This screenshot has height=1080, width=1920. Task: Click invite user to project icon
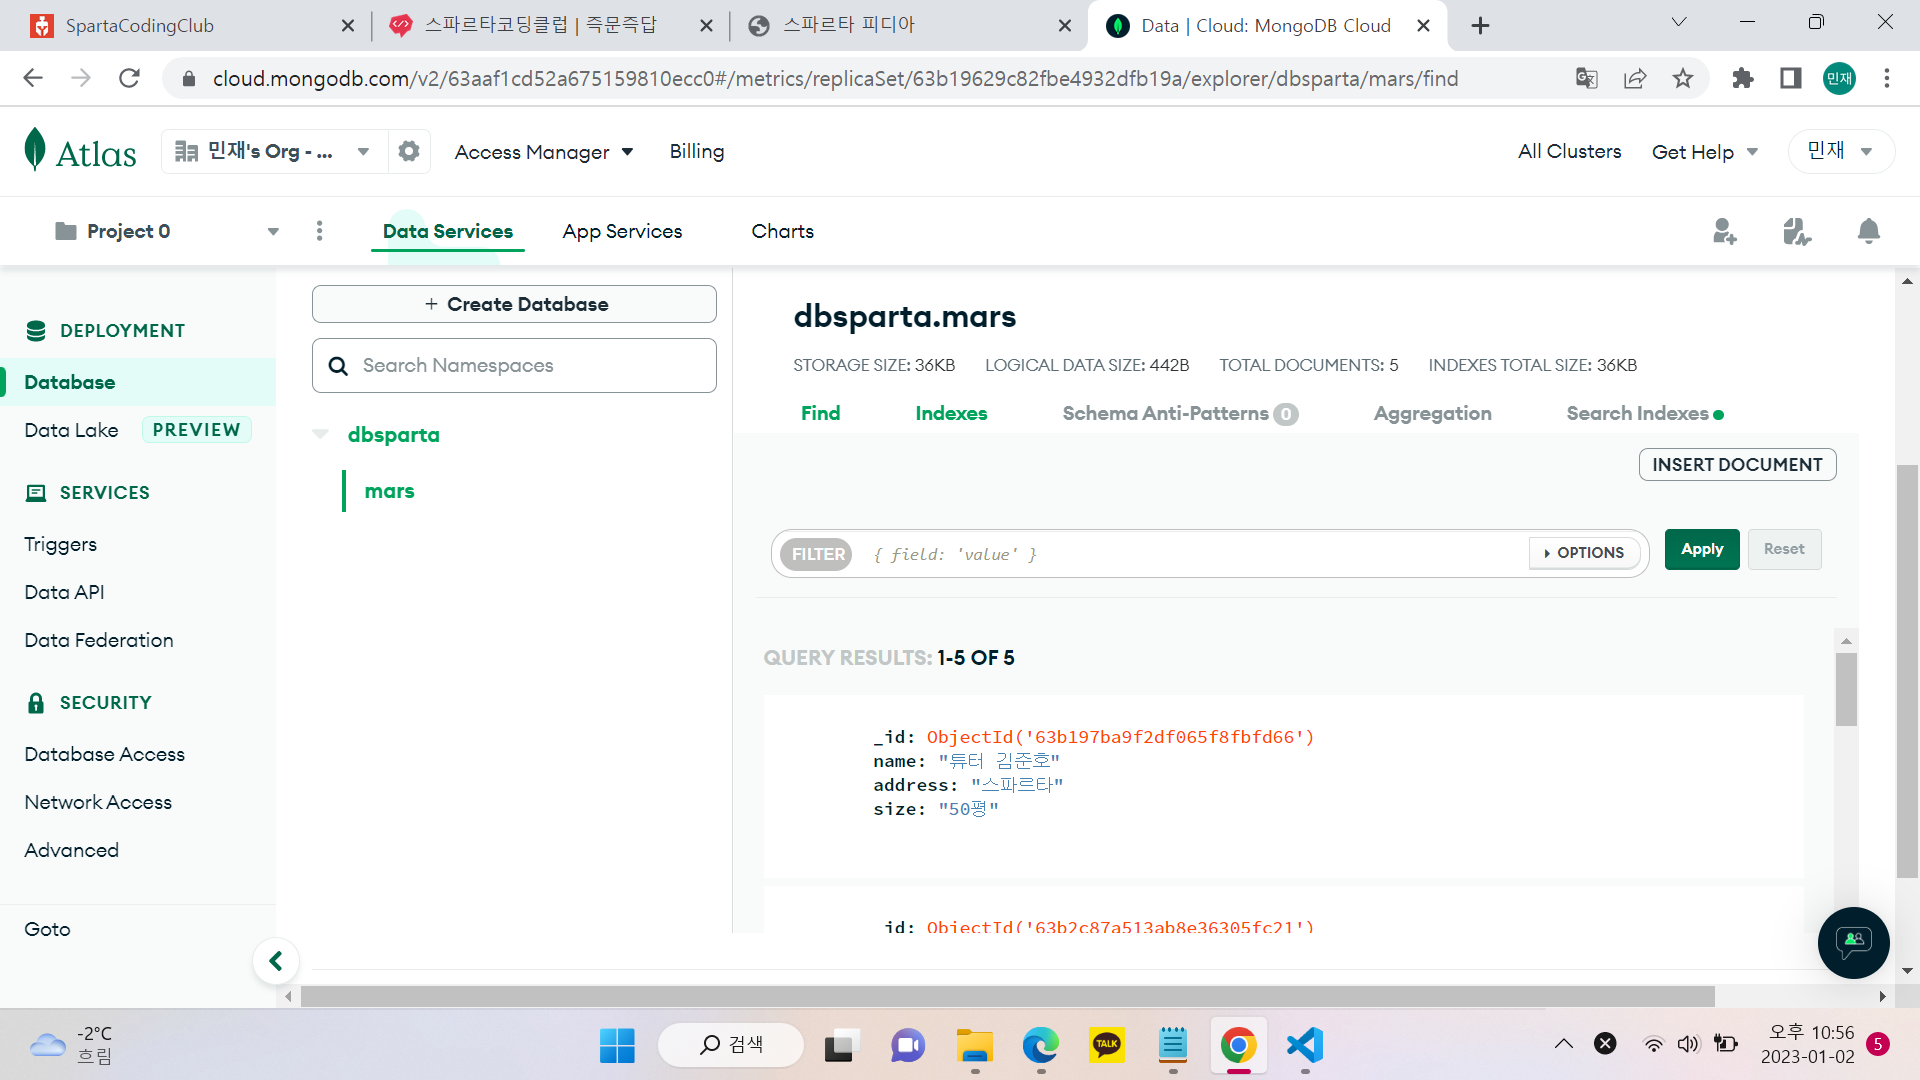(x=1725, y=231)
